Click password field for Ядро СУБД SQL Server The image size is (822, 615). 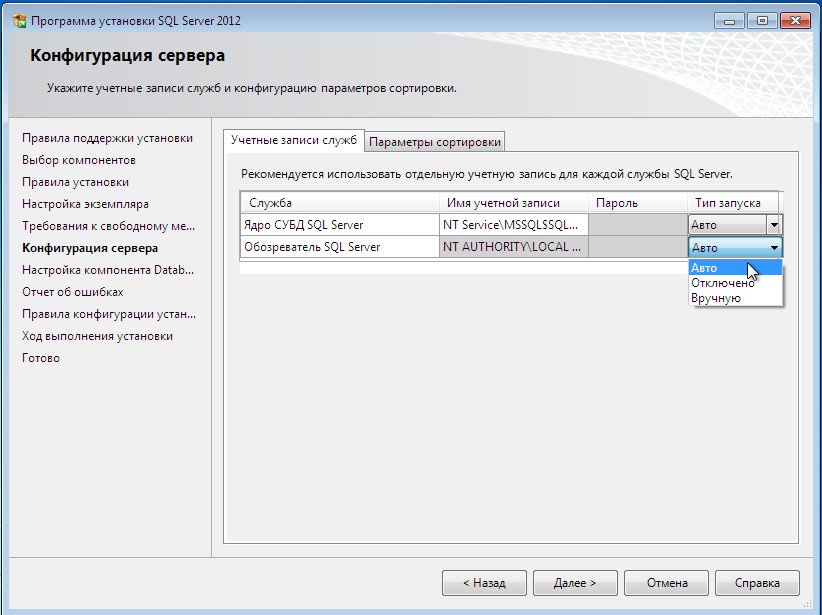638,225
